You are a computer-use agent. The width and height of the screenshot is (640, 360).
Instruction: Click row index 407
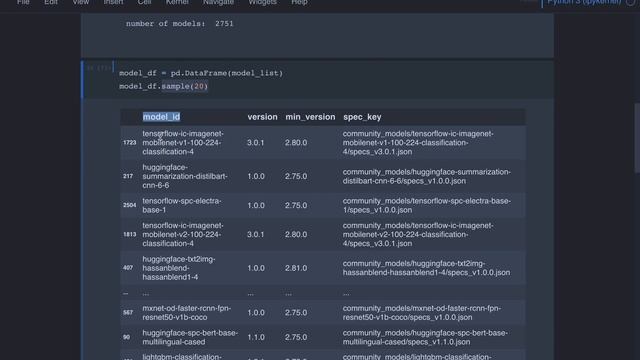pos(128,268)
